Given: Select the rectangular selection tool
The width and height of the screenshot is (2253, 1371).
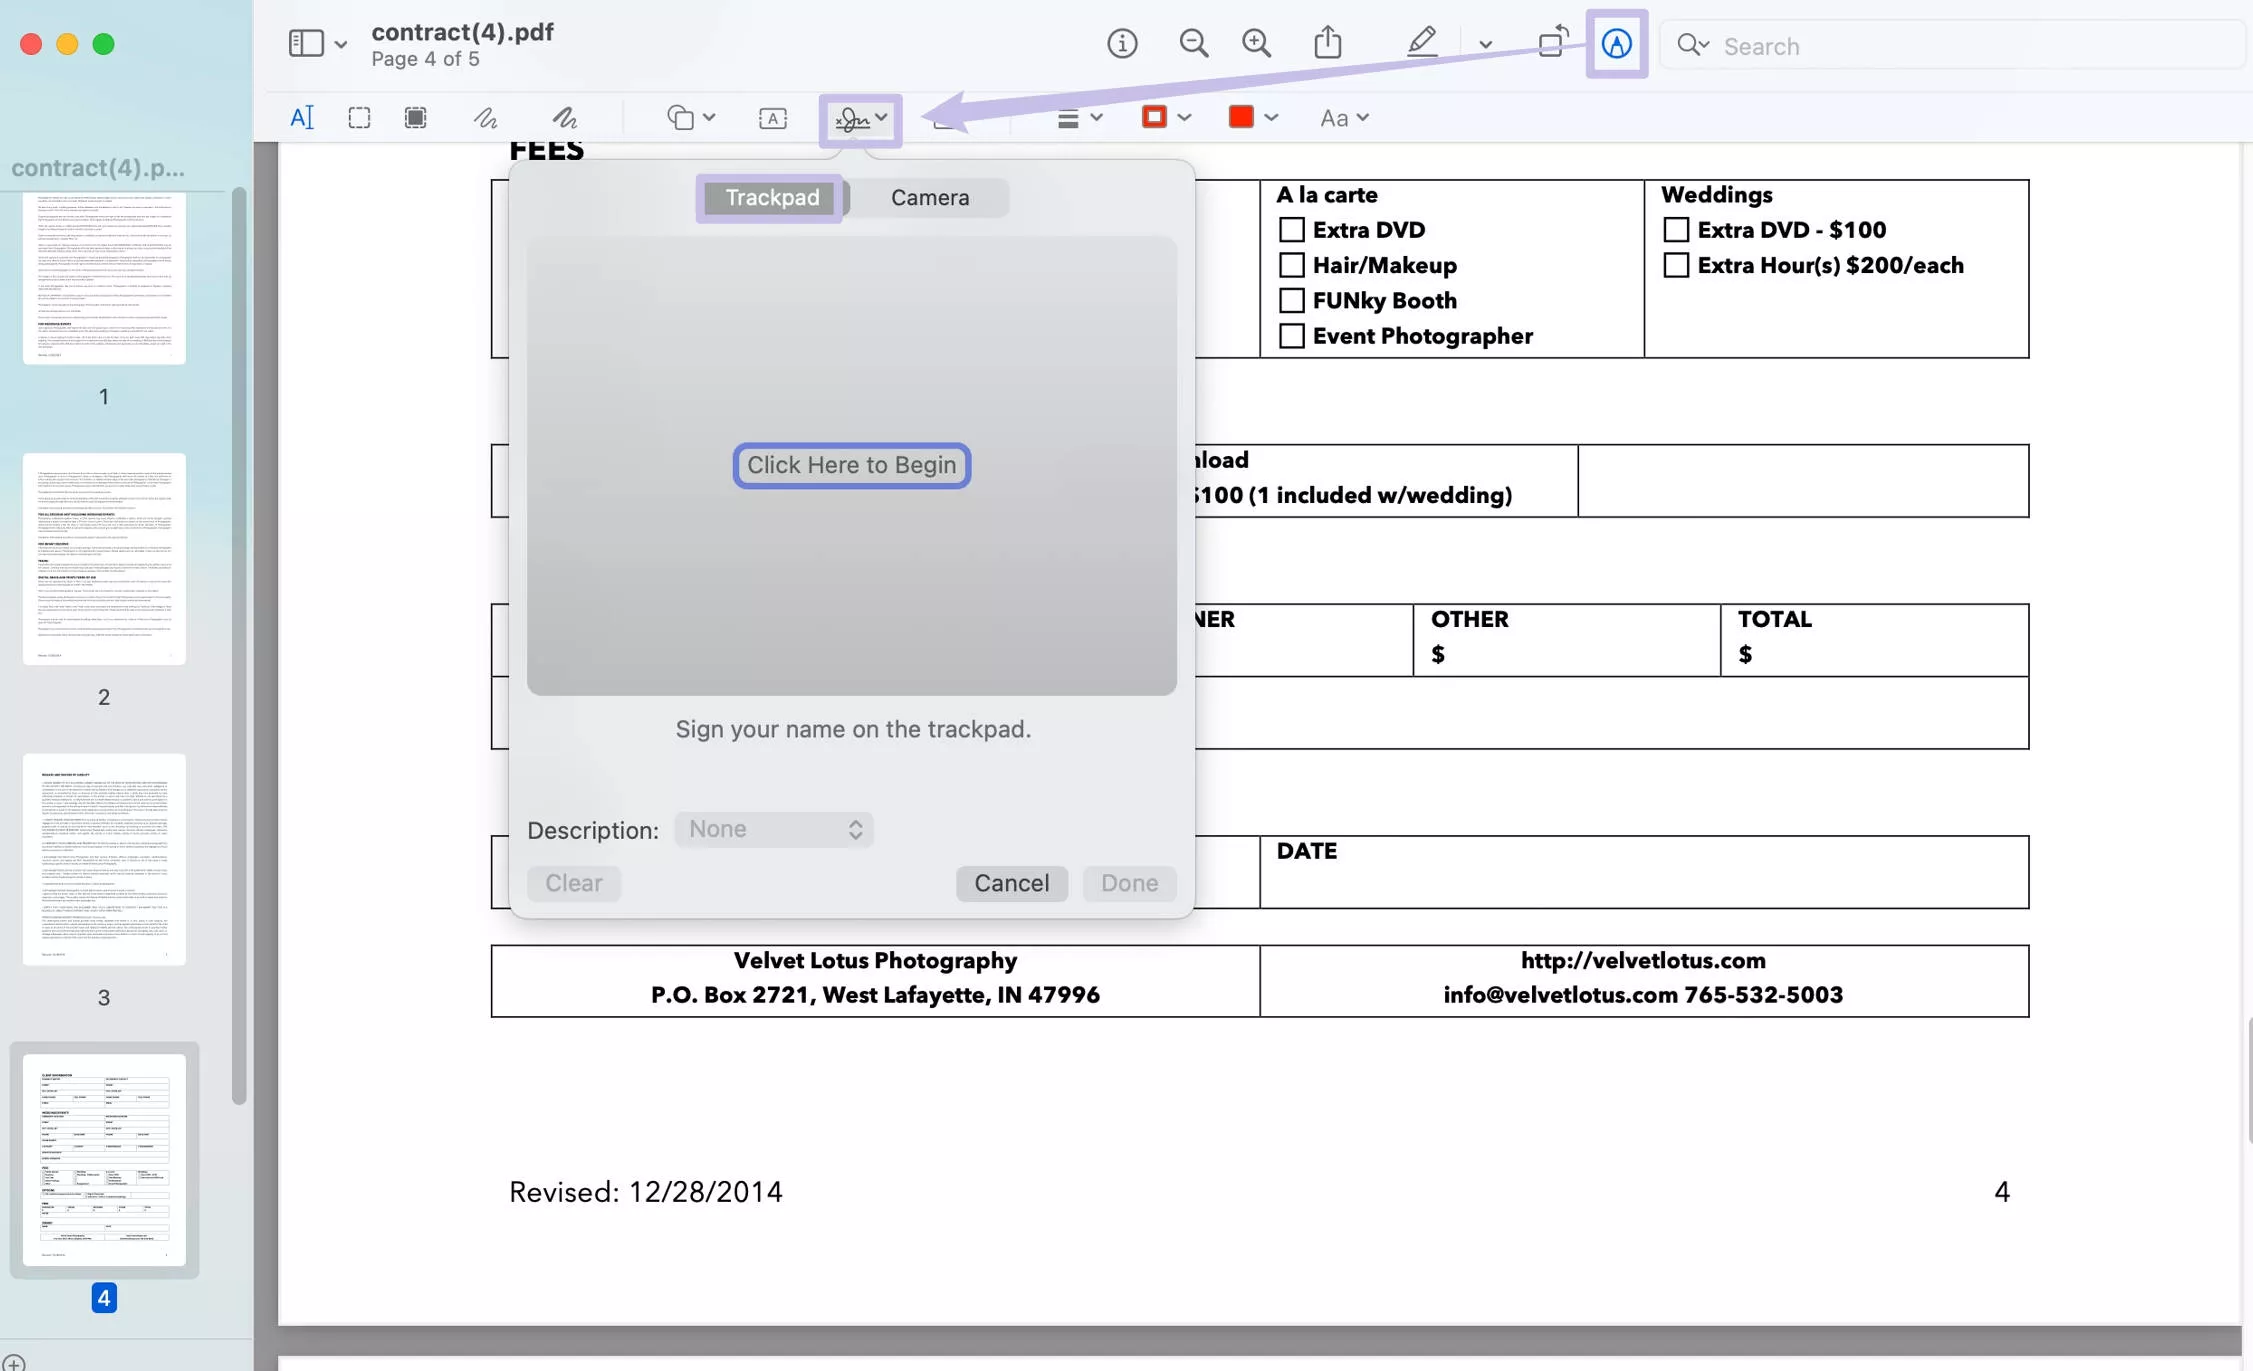Looking at the screenshot, I should pos(359,117).
